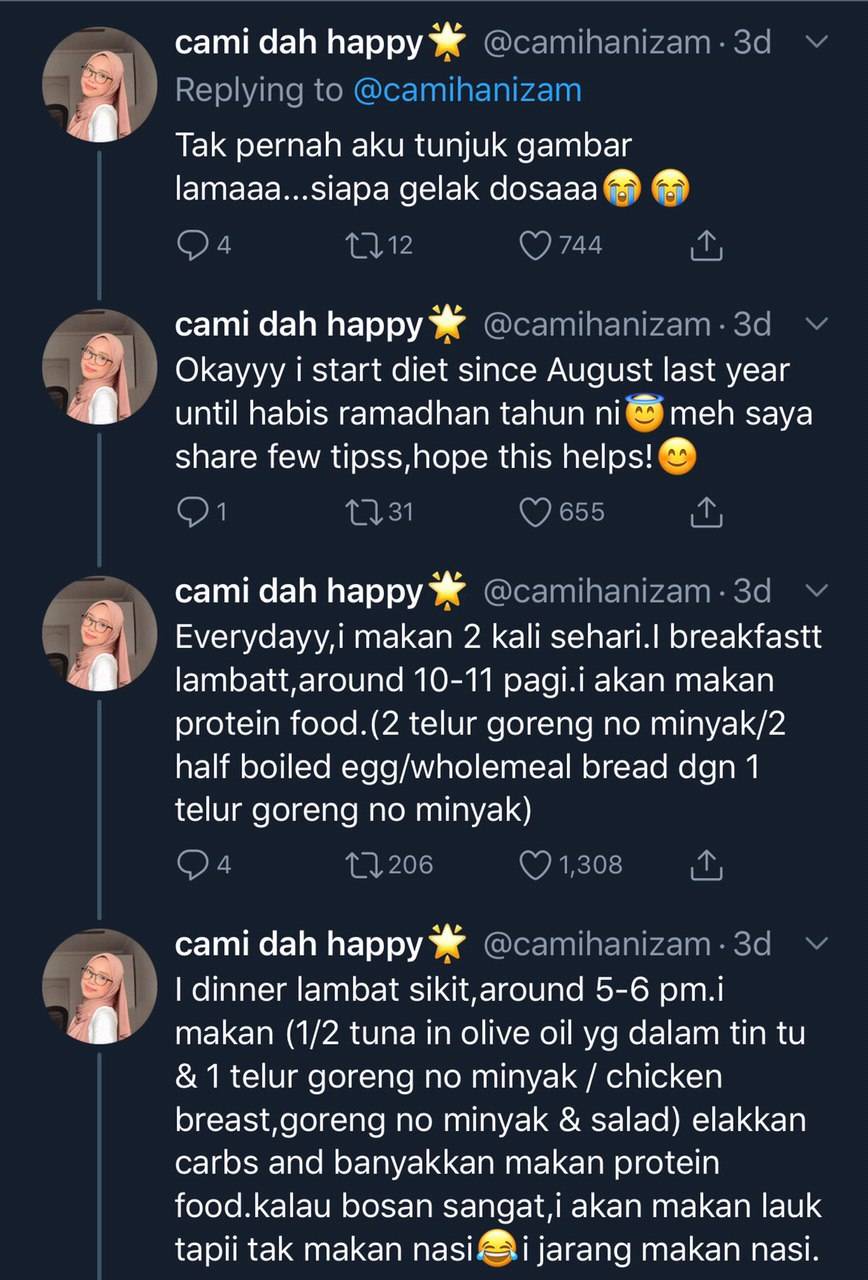Reply to the breakfast protein food tweet
Image resolution: width=868 pixels, height=1280 pixels.
pos(192,864)
